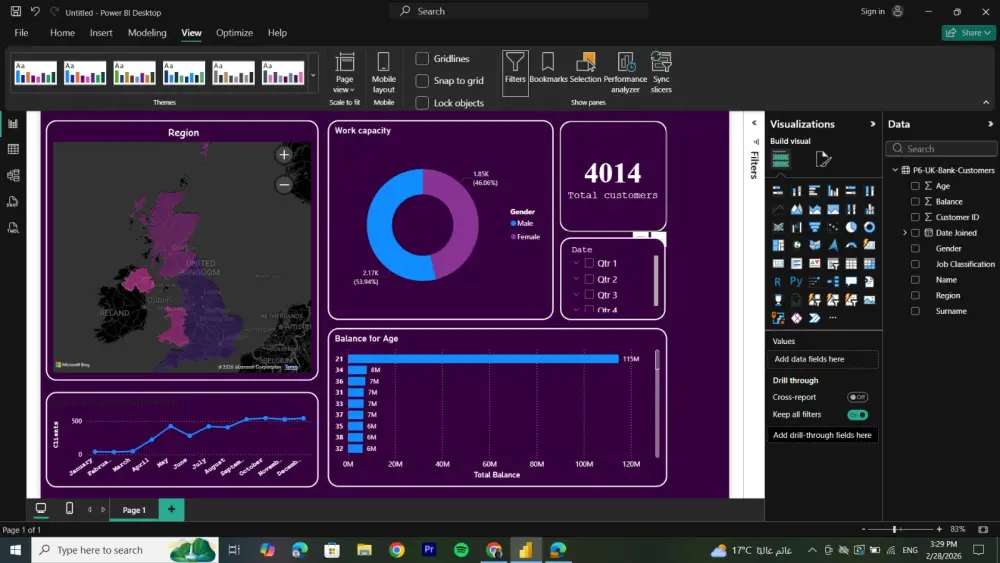Screen dimensions: 1000x563
Task: Collapse the P6-UK-Bank-Customers table
Action: [895, 170]
